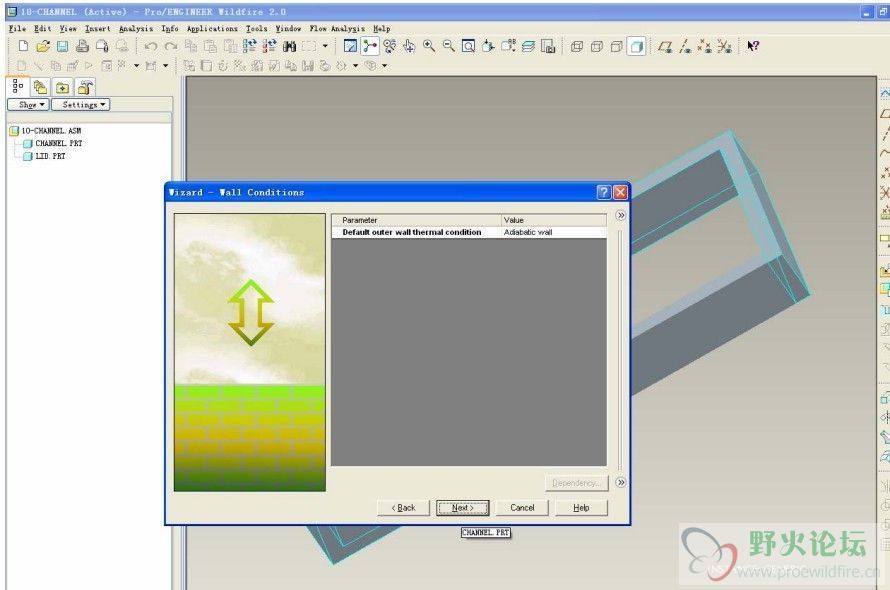Switch to Hidden Line display style
Viewport: 890px width, 590px height.
597,46
